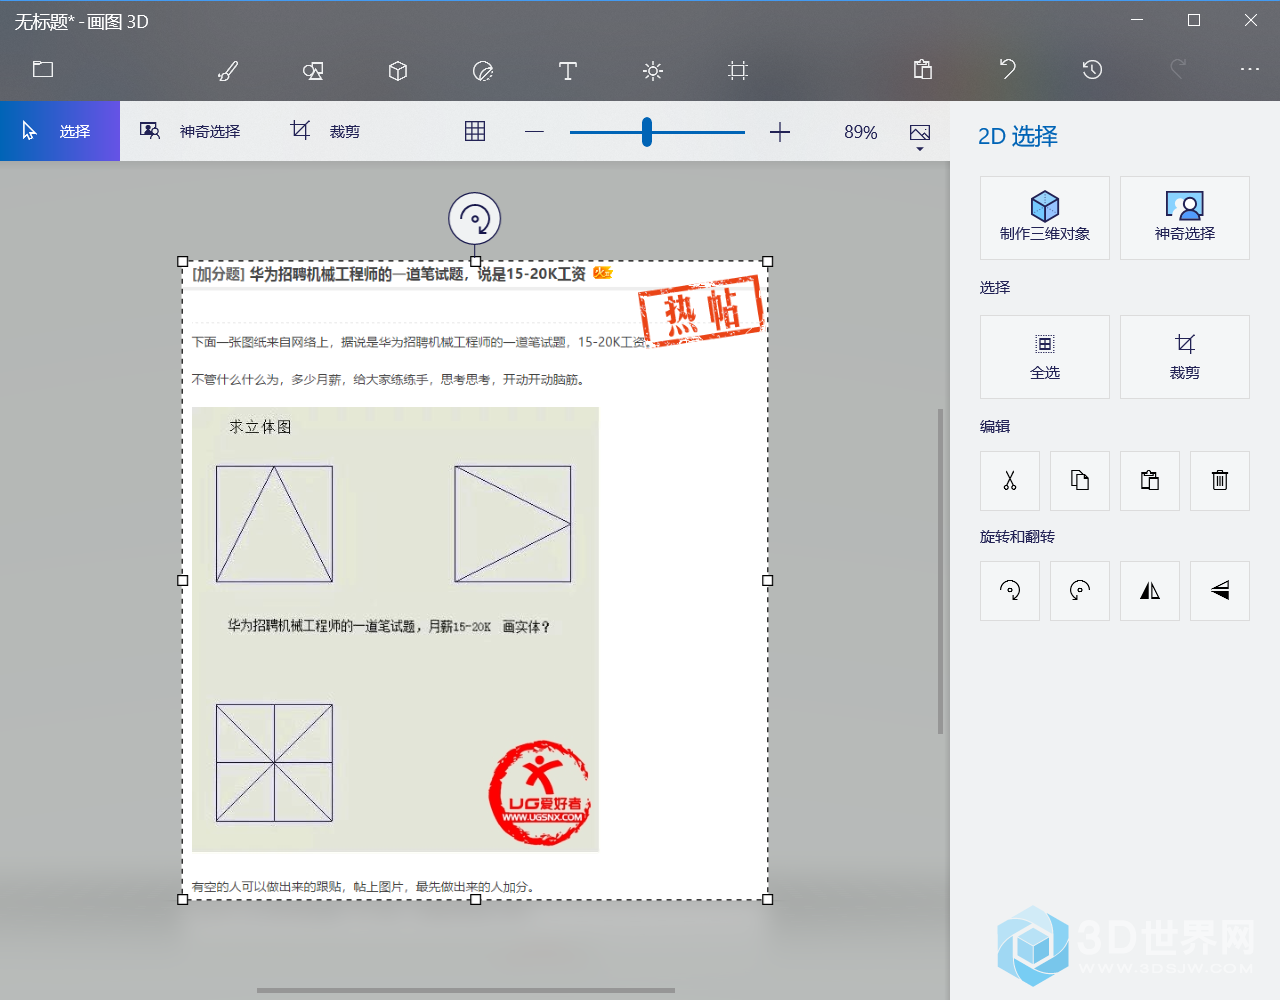Screen dimensions: 1280x1000
Task: Delete the selection with trash icon
Action: pos(1220,481)
